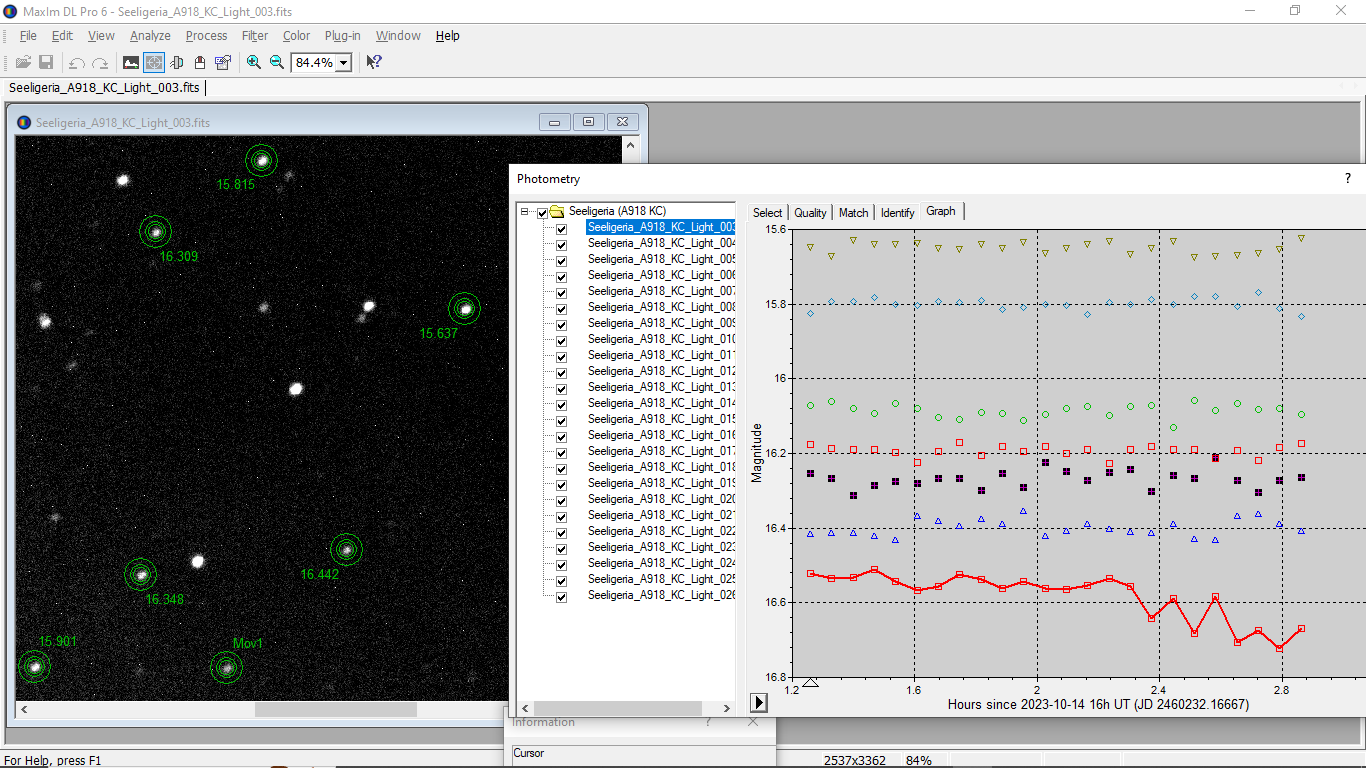
Task: Open the Plug-in menu
Action: (343, 35)
